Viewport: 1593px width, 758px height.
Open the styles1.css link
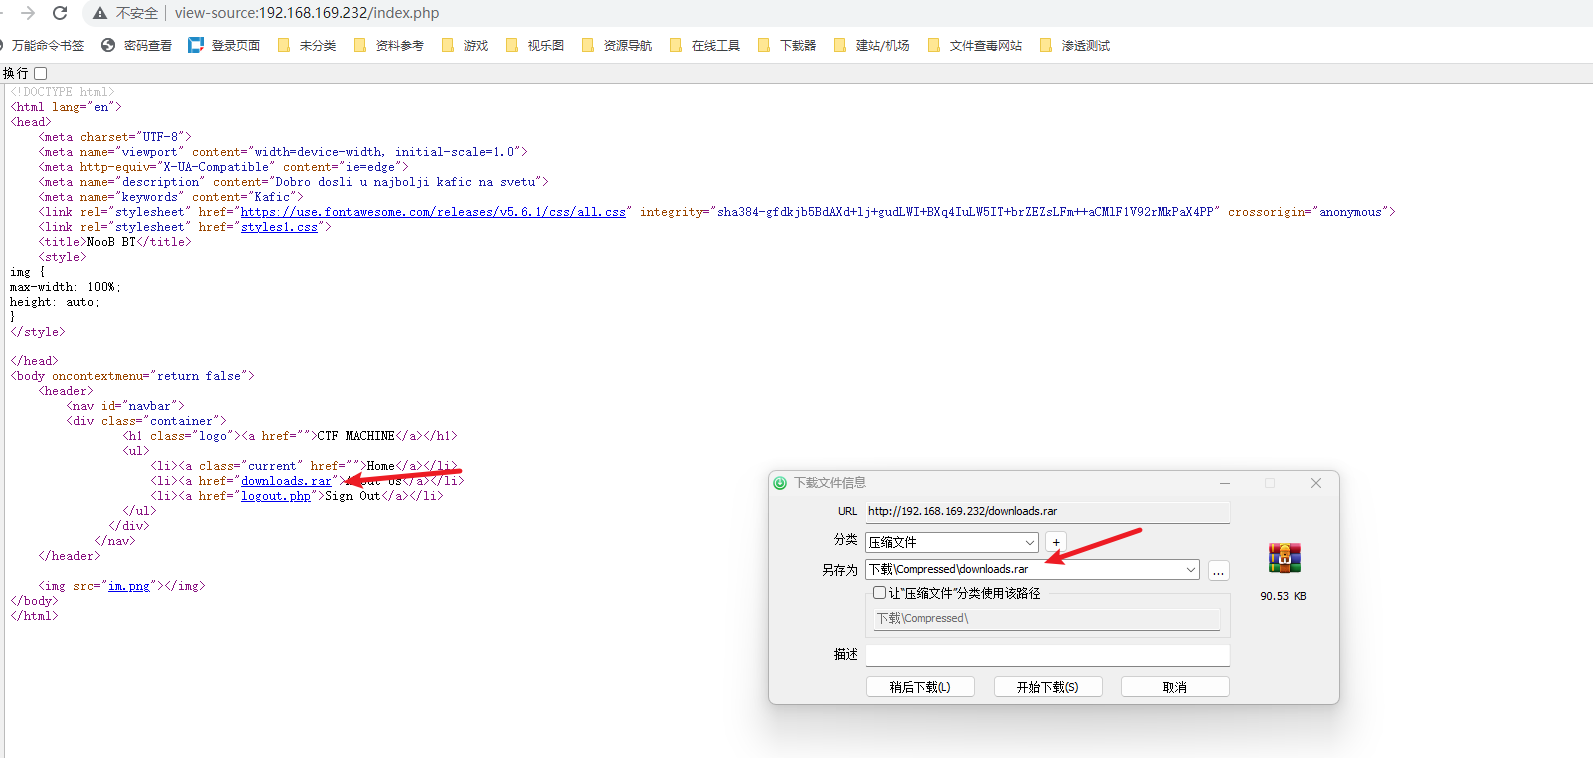click(x=279, y=227)
